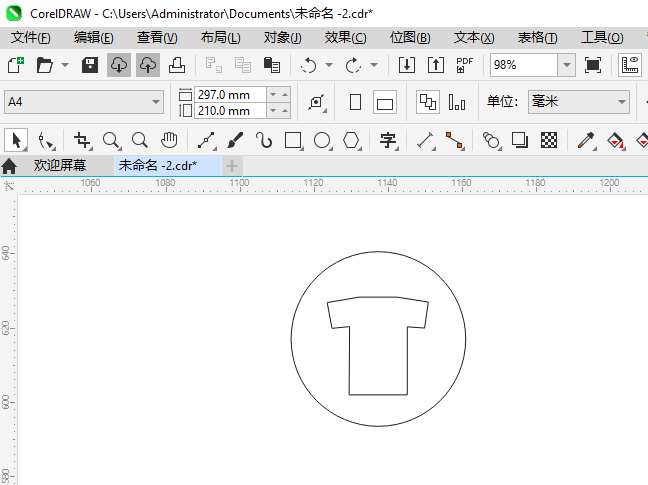The height and width of the screenshot is (485, 648).
Task: Open the Undo history dropdown arrow
Action: click(329, 65)
